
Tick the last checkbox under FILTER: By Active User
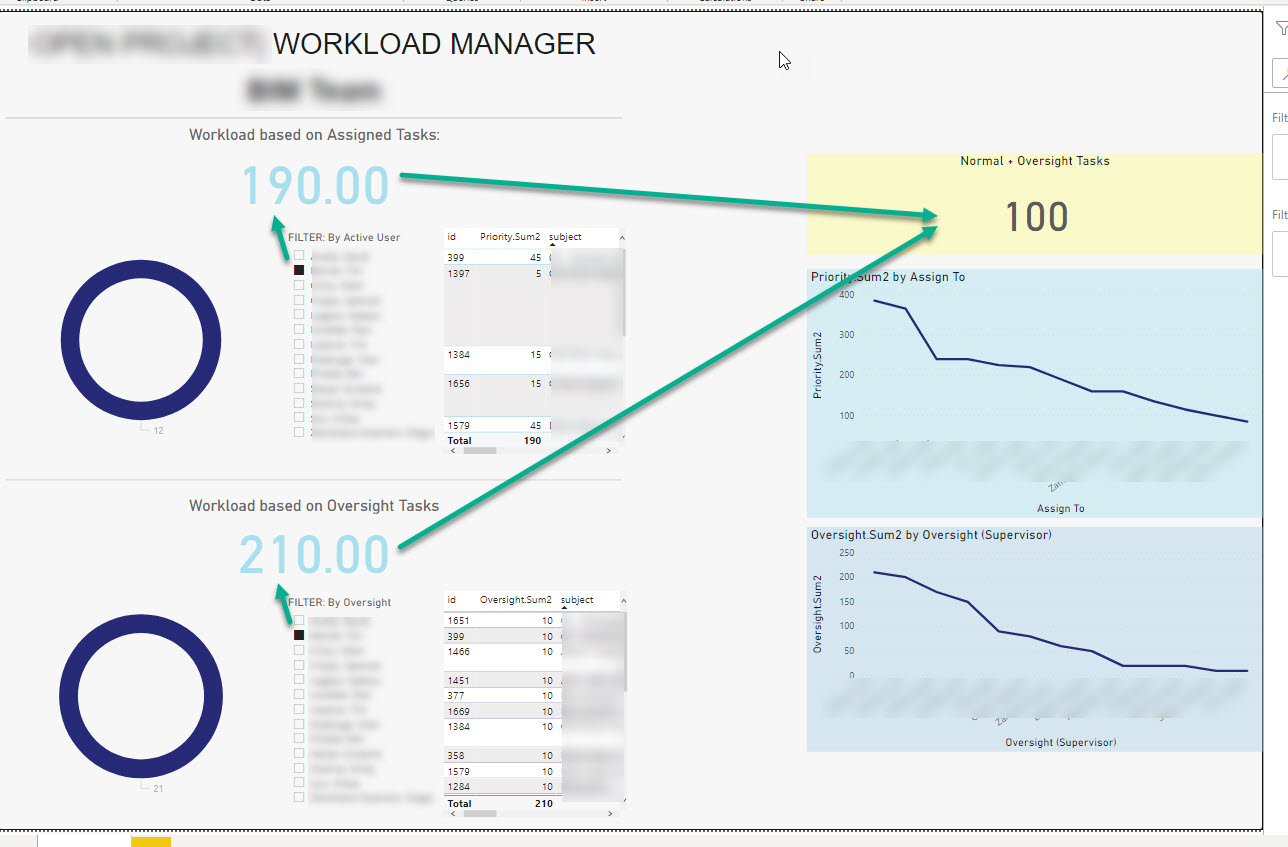[299, 433]
